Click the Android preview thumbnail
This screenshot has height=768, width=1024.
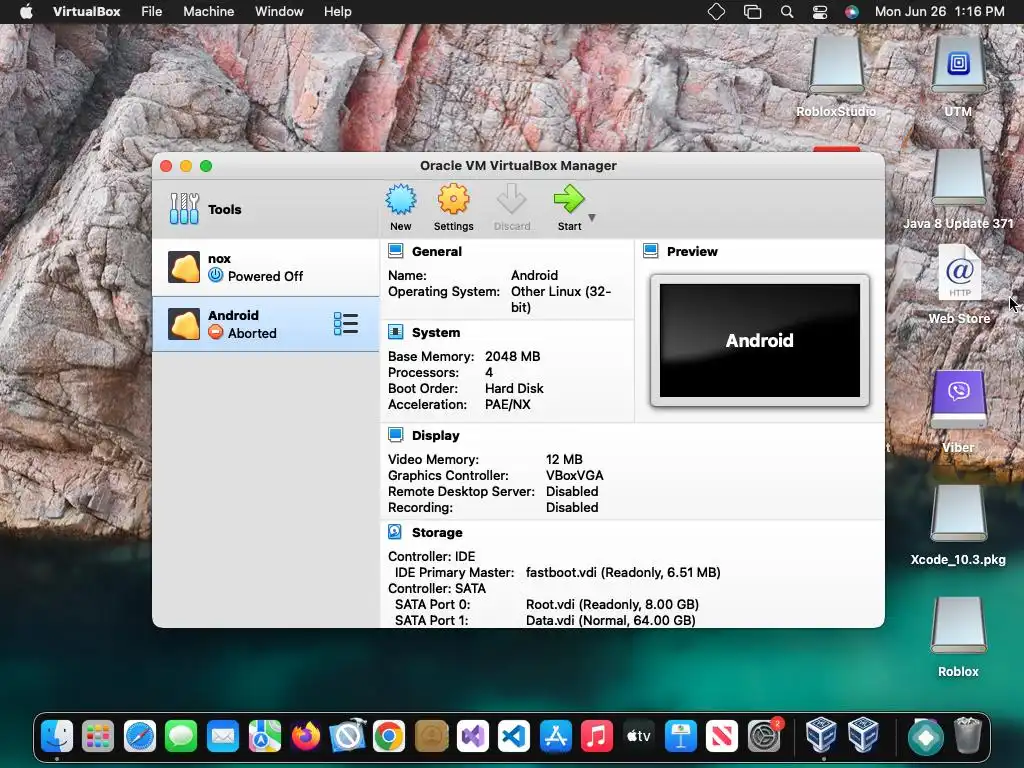pos(760,340)
